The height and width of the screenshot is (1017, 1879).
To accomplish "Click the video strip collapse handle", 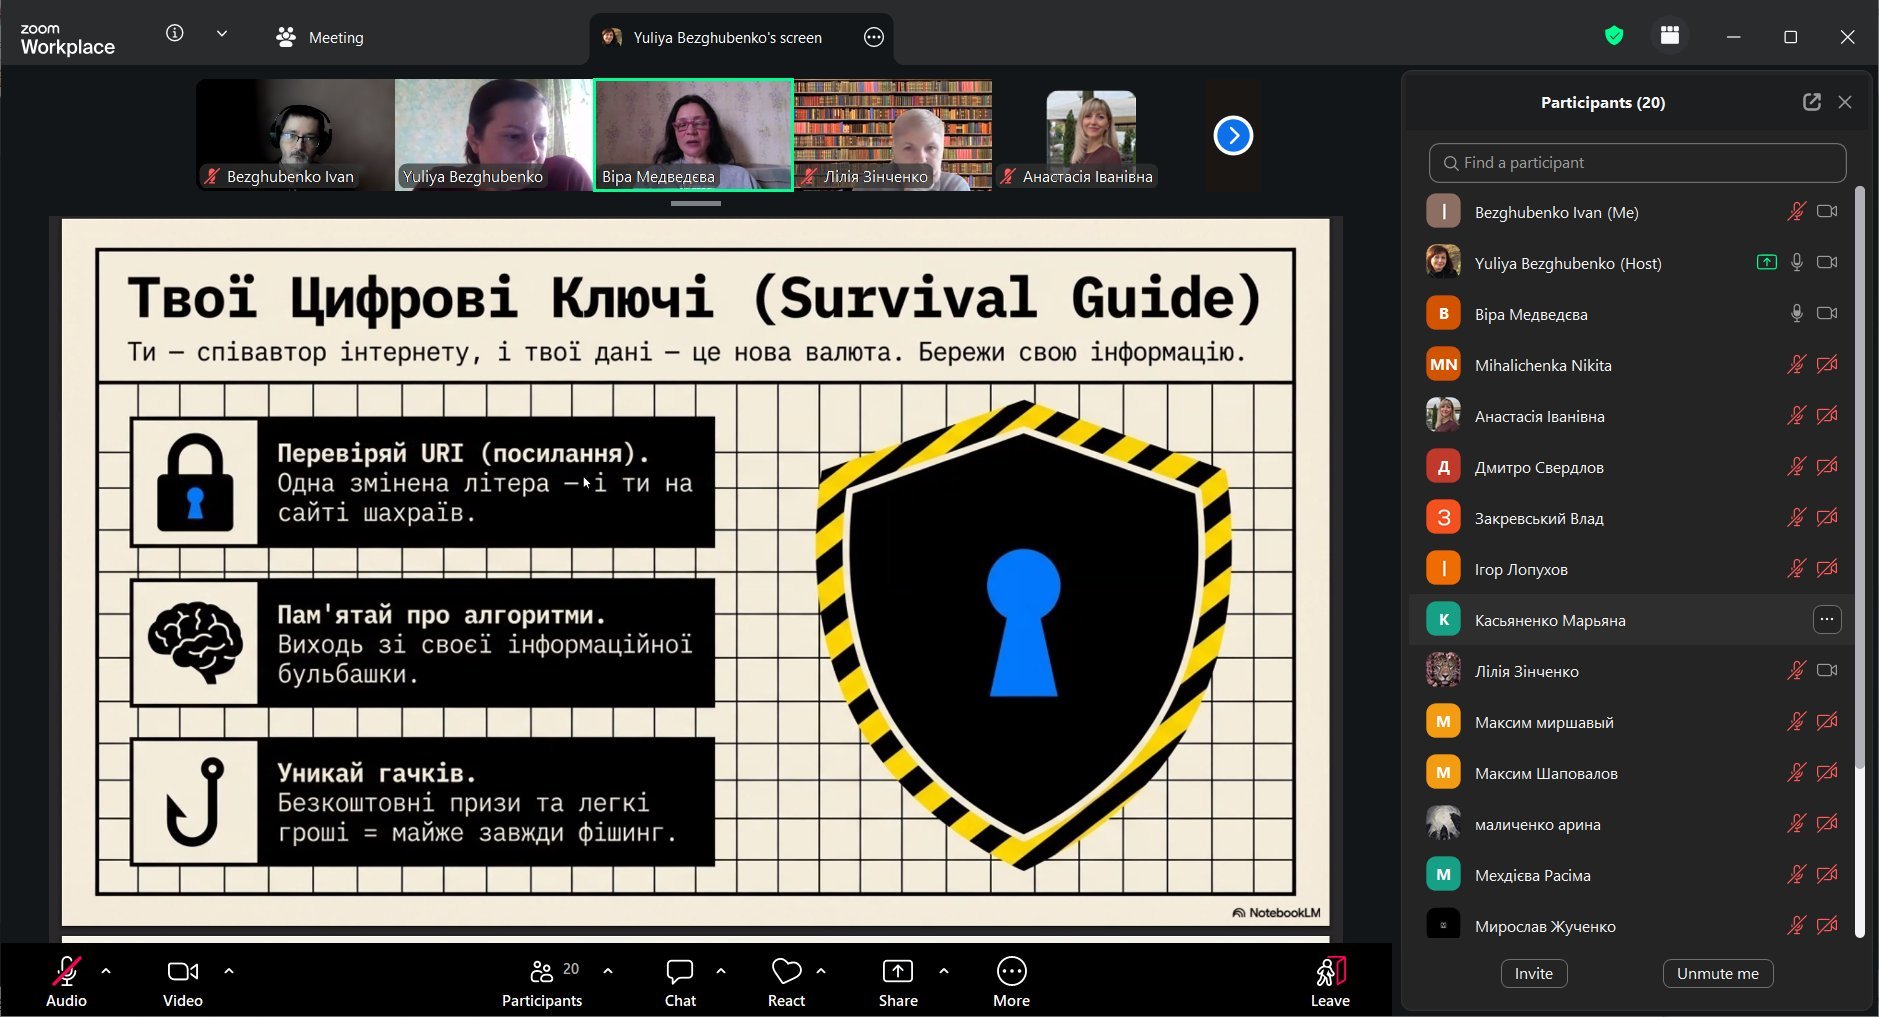I will coord(696,203).
